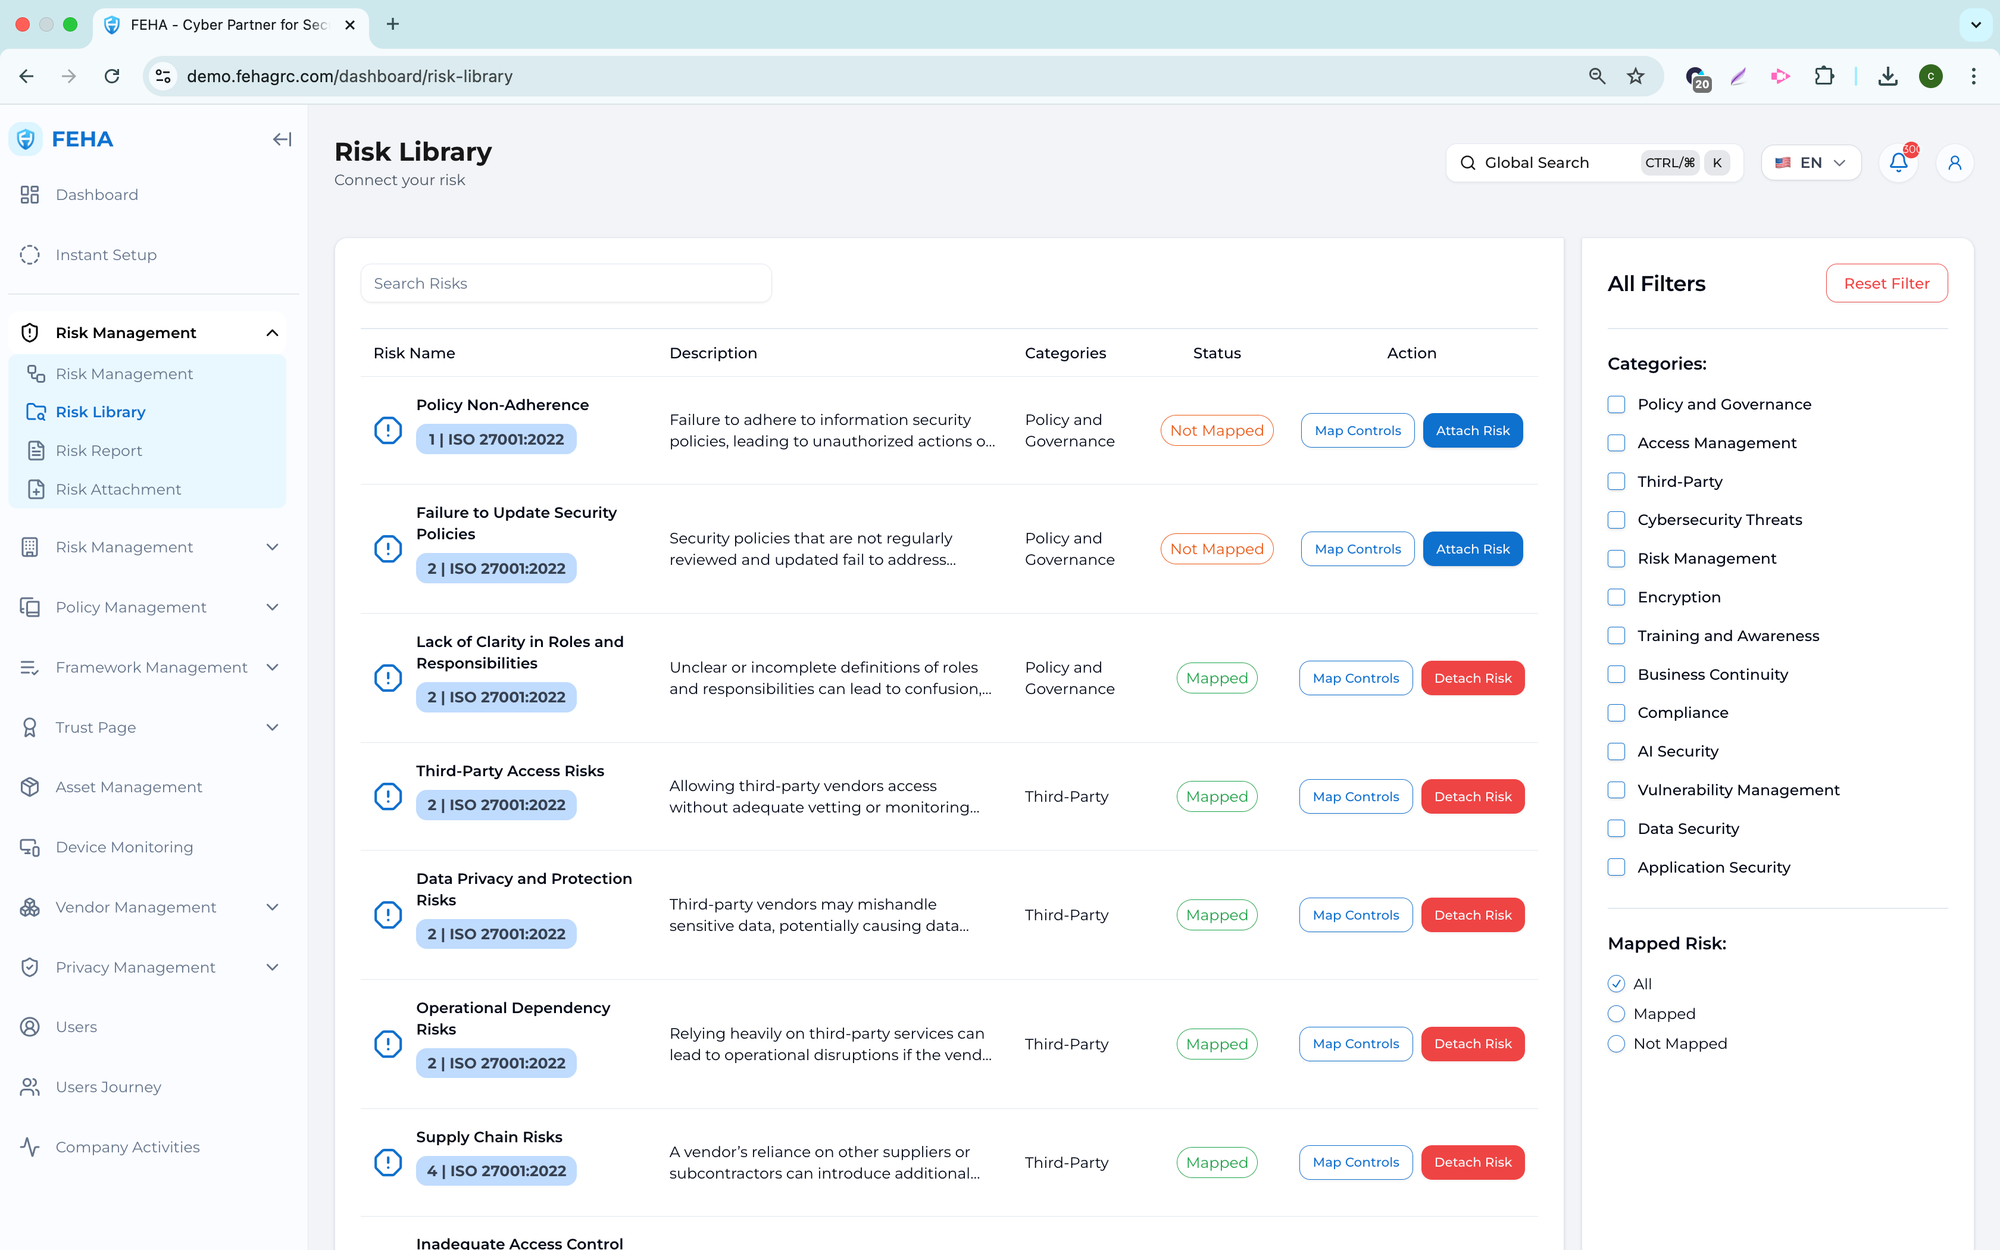The image size is (2000, 1250).
Task: Detach risk for Supply Chain Risks
Action: (1472, 1162)
